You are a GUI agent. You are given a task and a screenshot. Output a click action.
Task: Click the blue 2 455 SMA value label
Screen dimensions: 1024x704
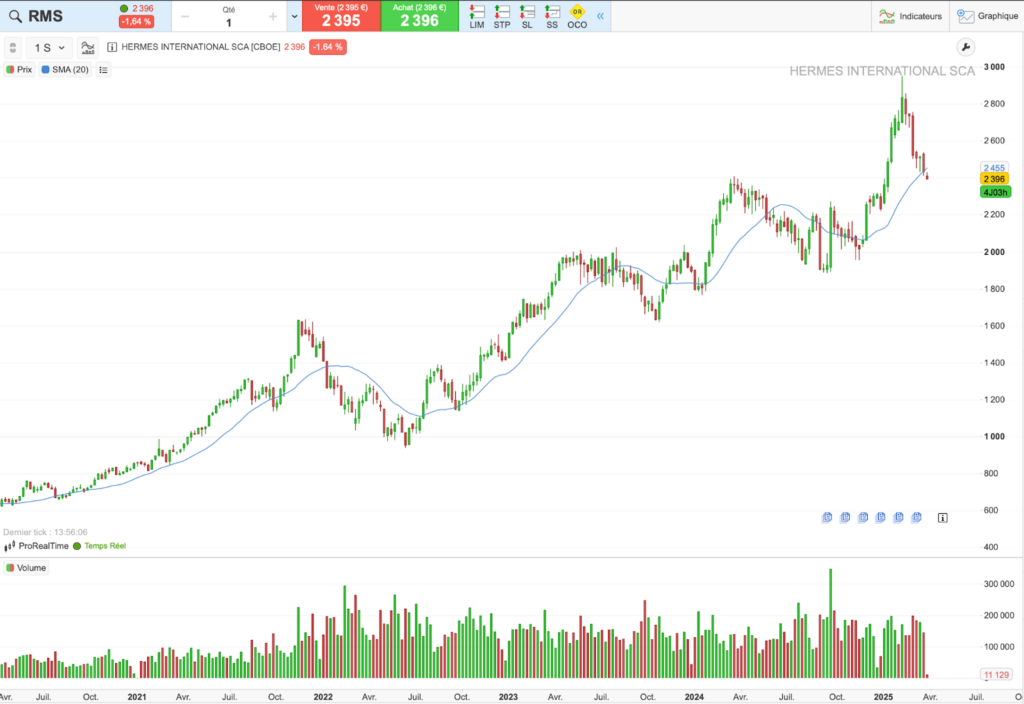[994, 168]
